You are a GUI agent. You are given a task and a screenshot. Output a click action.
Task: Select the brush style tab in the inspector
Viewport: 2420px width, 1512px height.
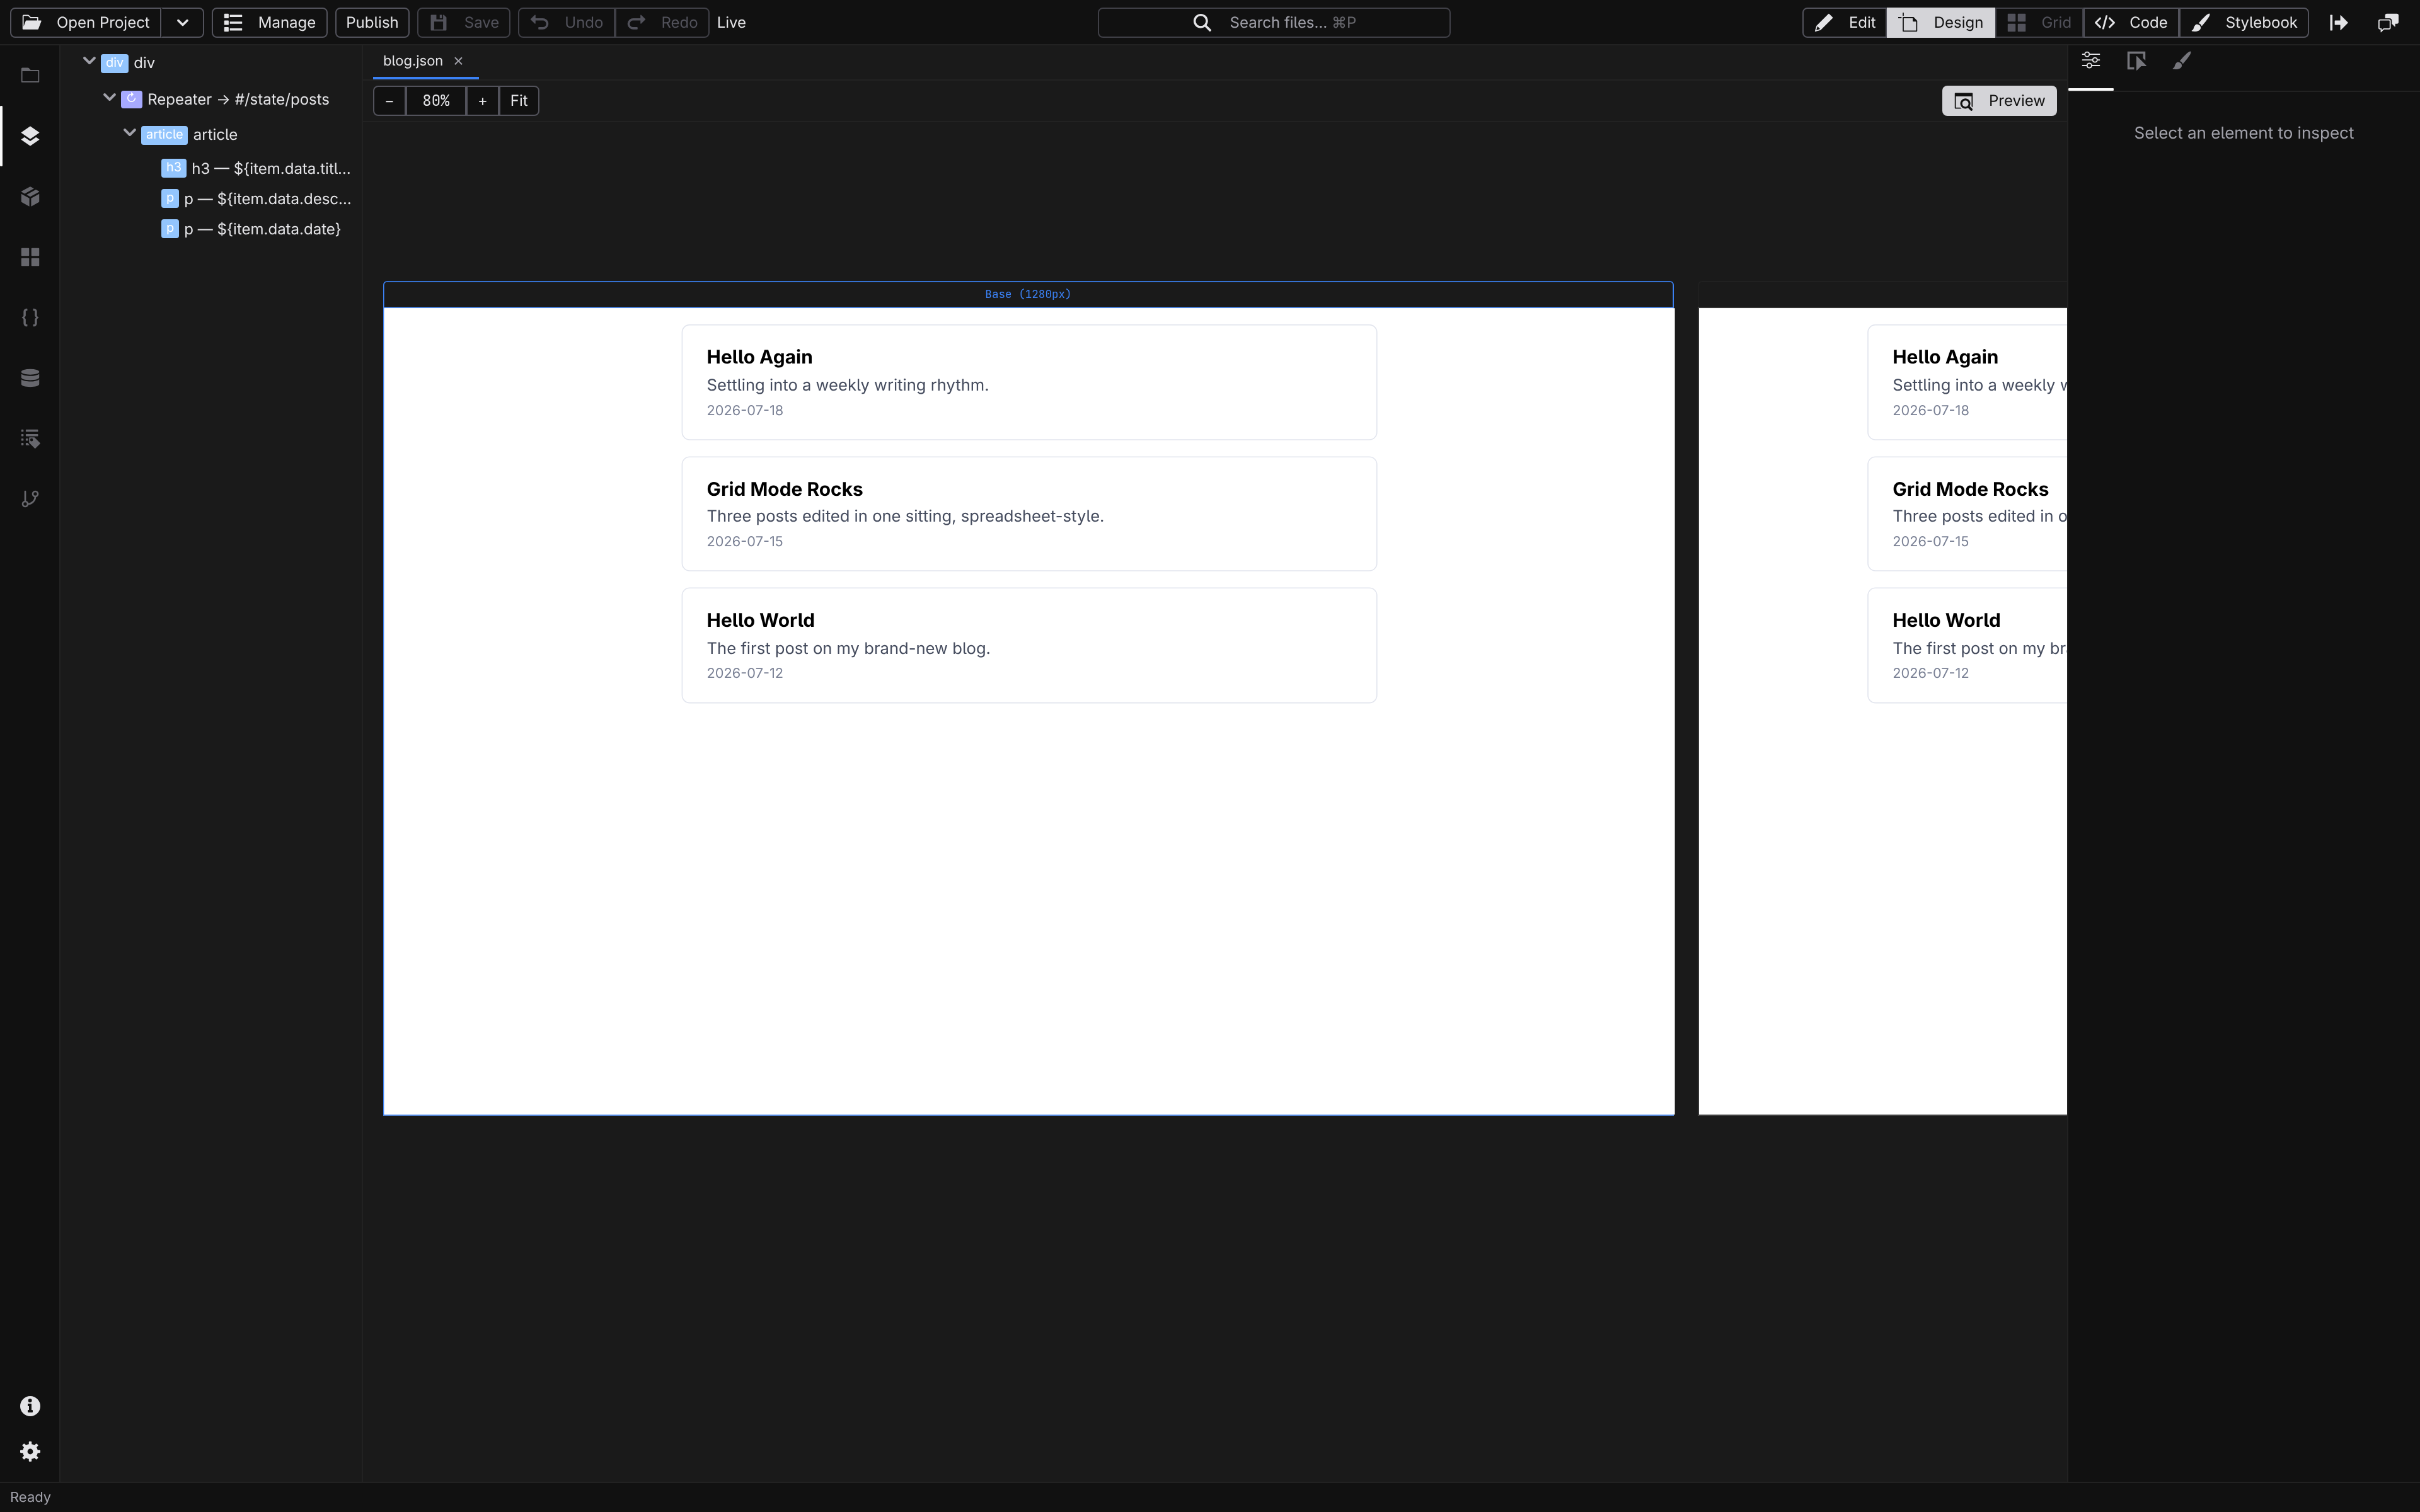pyautogui.click(x=2181, y=62)
